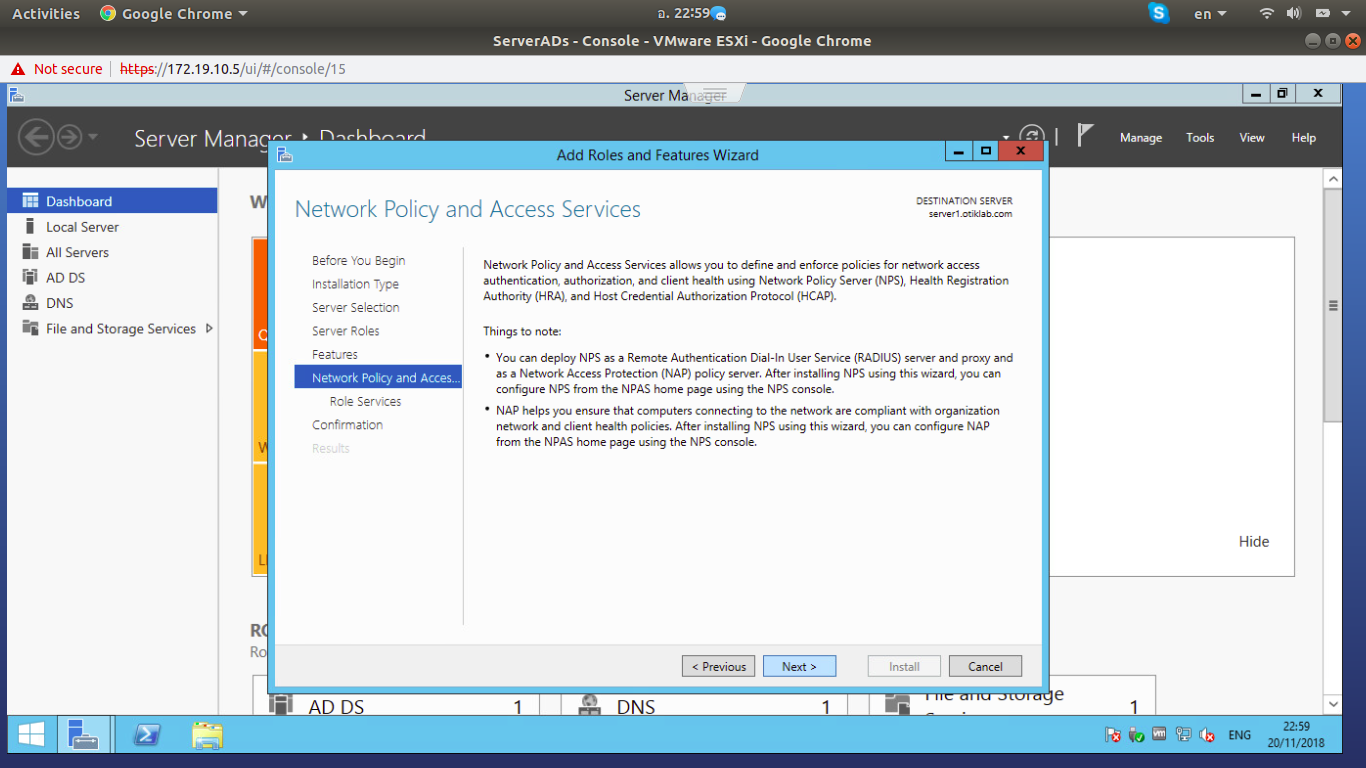The height and width of the screenshot is (768, 1366).
Task: Open the Manage menu
Action: pos(1141,138)
